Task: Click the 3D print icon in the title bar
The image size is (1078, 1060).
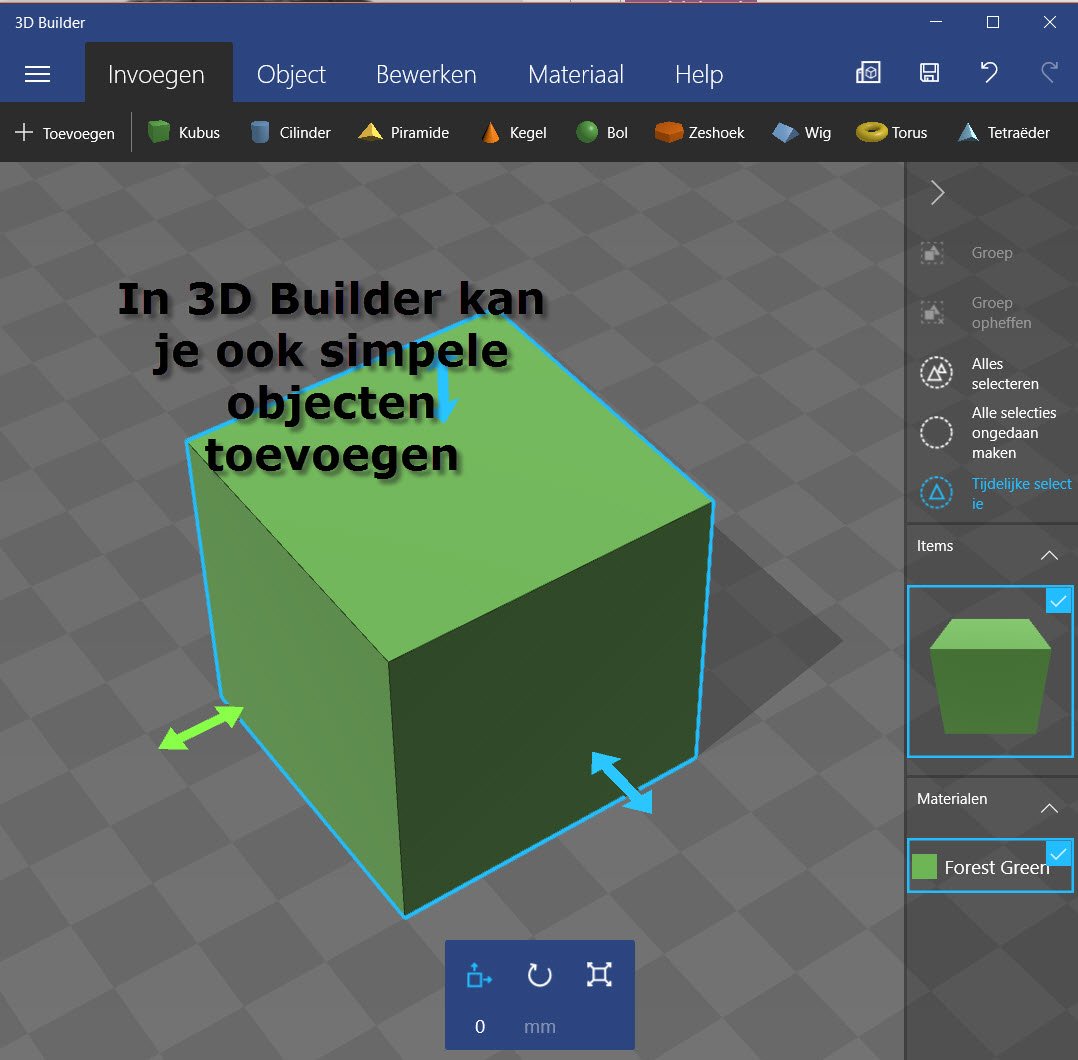Action: 868,72
